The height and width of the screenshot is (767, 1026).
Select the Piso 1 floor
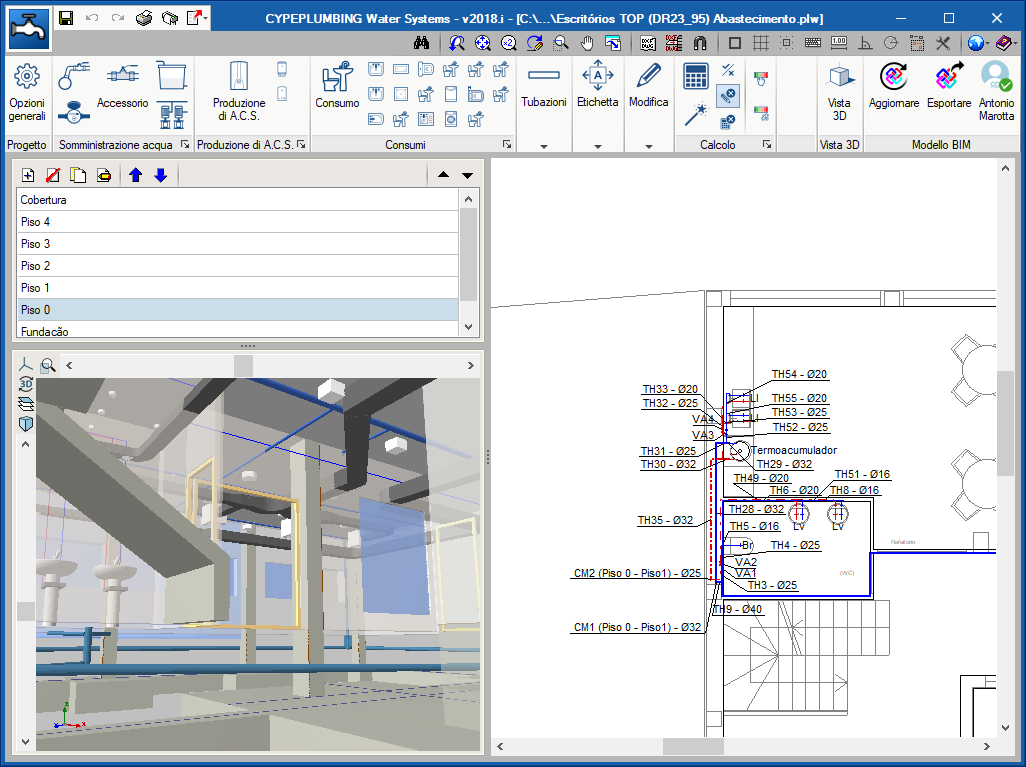(x=238, y=288)
